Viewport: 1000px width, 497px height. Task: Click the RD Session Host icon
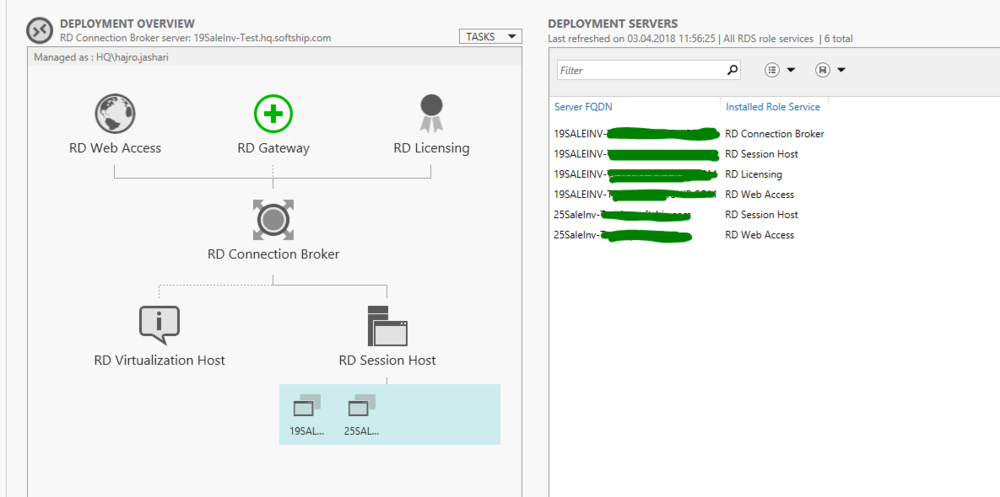[387, 325]
